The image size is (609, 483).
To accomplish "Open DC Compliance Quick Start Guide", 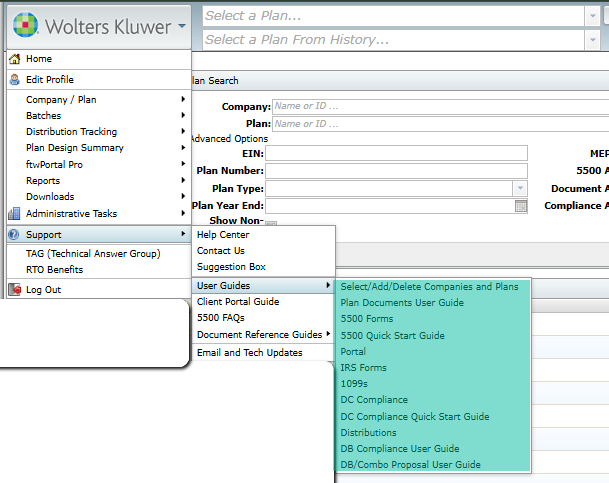I will pyautogui.click(x=433, y=417).
